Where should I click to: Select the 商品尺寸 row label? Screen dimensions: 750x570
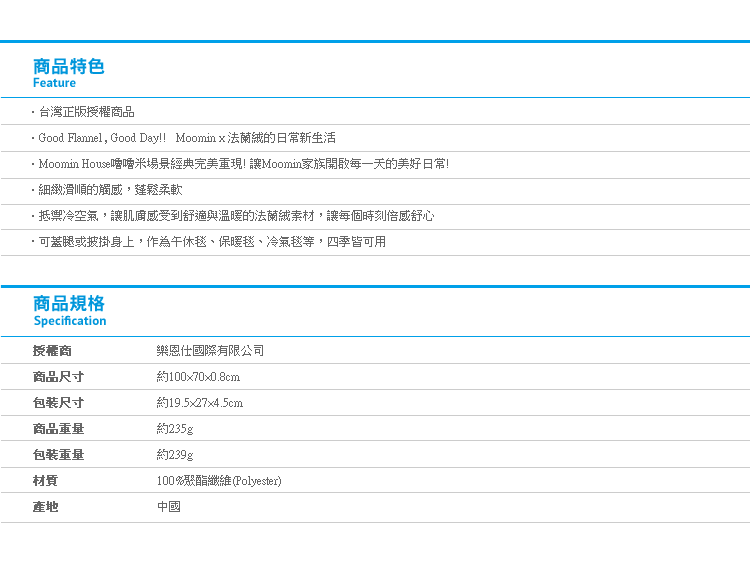[x=58, y=377]
